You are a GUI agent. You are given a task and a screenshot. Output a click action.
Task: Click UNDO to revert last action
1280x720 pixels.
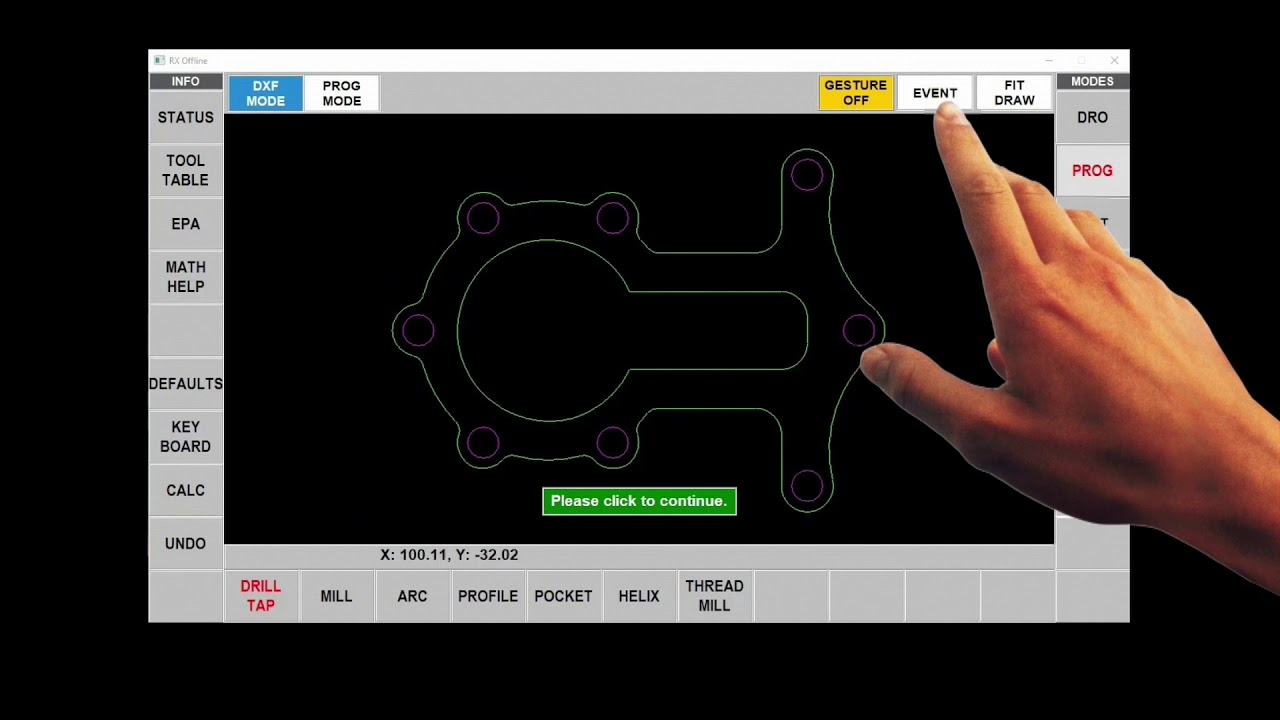(x=186, y=543)
